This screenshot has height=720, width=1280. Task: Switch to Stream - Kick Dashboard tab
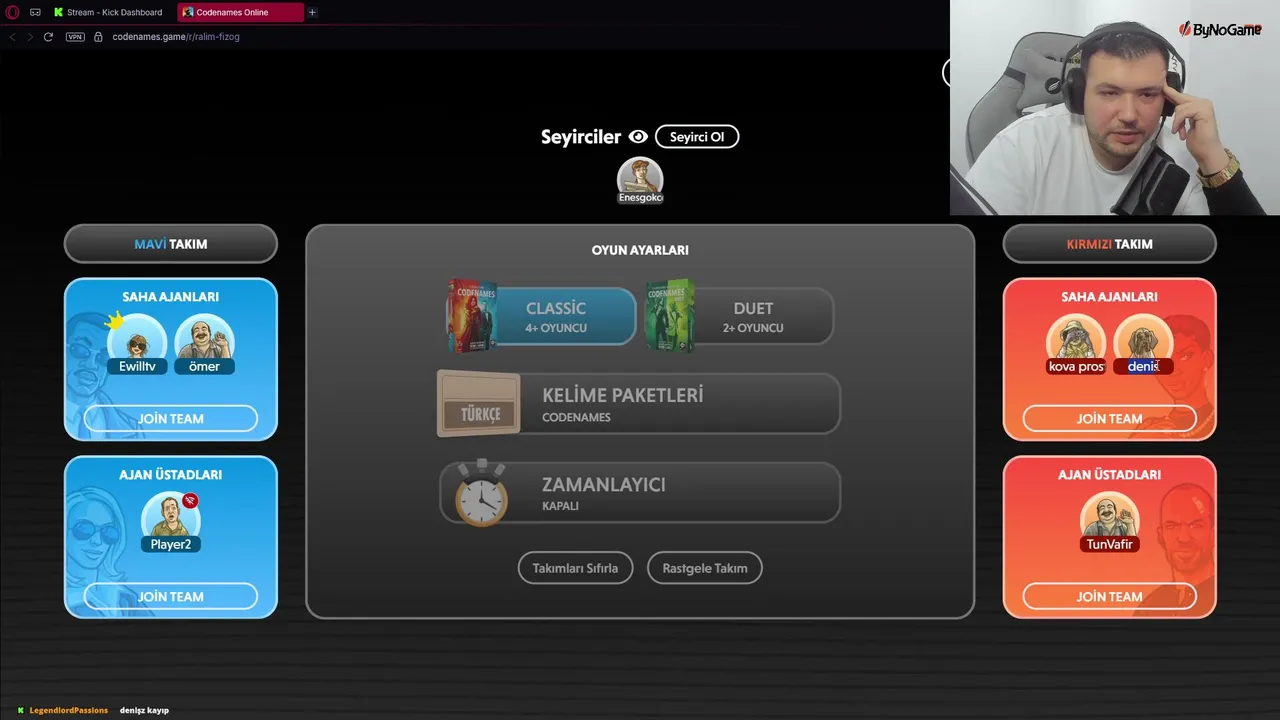tap(110, 12)
